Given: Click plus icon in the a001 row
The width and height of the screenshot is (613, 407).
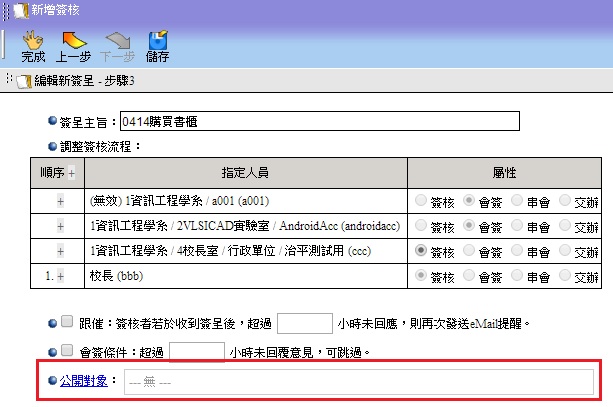Looking at the screenshot, I should pyautogui.click(x=60, y=200).
